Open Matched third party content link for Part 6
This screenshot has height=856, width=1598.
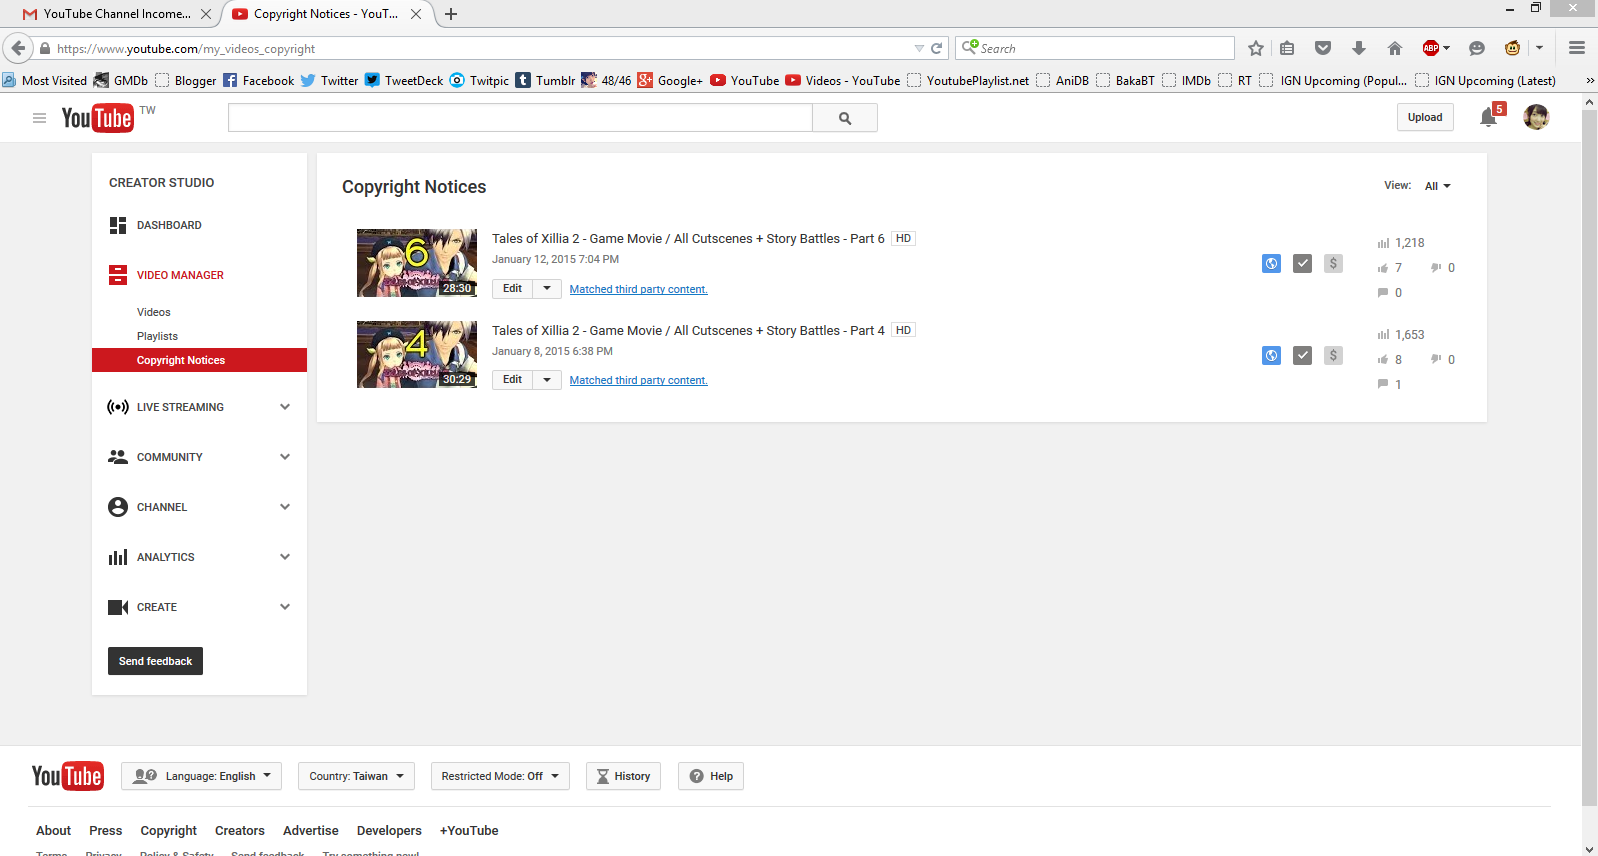coord(638,289)
